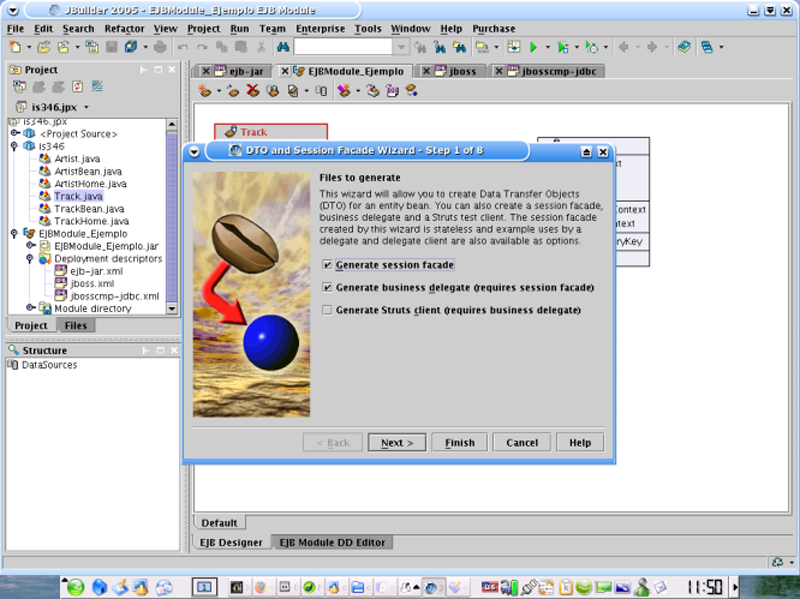
Task: Click the Track.java file icon in tree
Action: pos(45,197)
